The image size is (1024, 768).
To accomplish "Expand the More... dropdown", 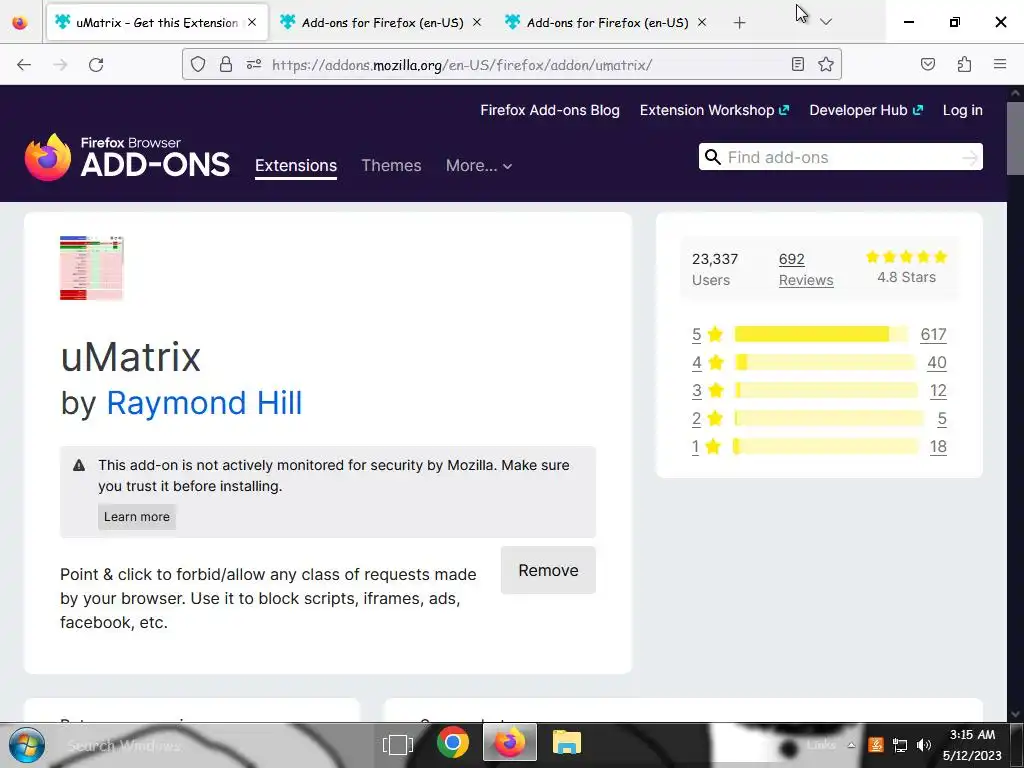I will 479,166.
